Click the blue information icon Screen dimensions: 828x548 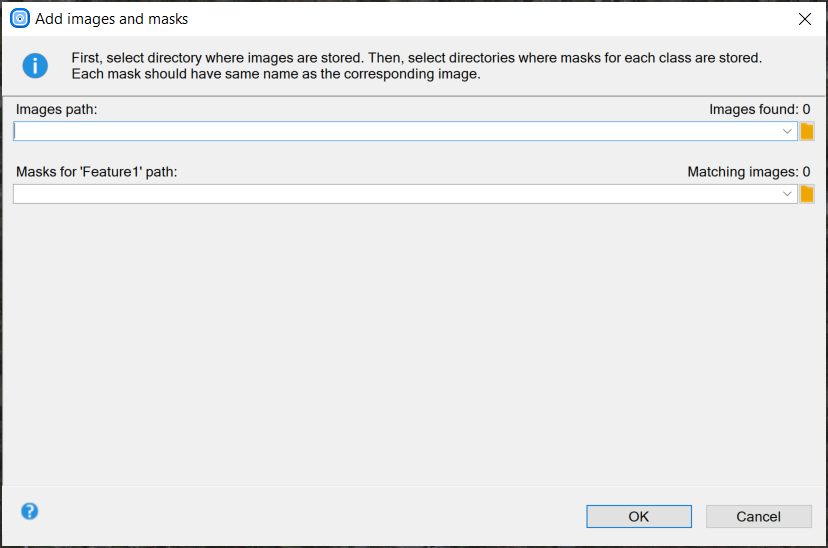(36, 66)
